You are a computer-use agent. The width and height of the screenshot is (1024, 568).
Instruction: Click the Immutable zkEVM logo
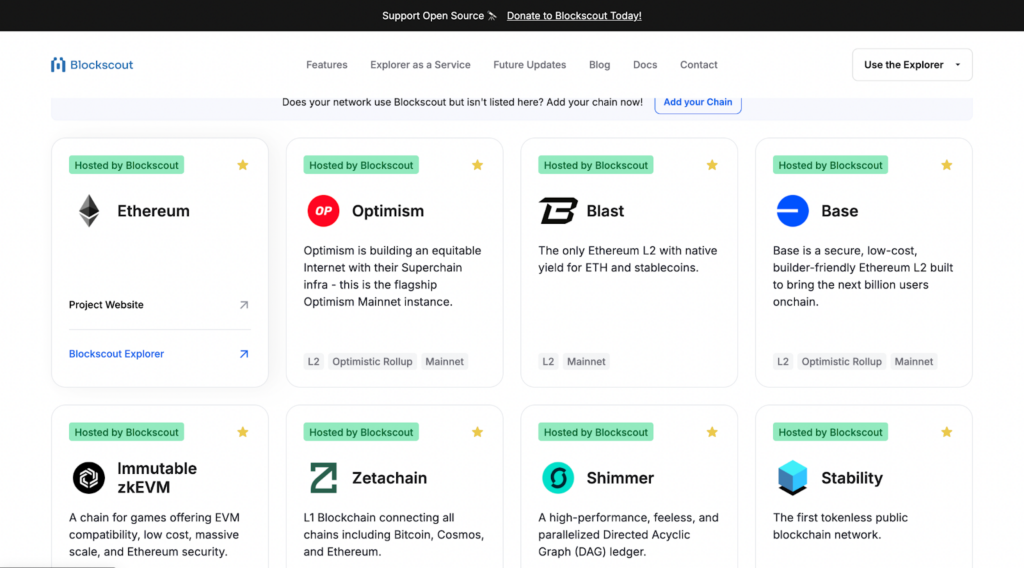(89, 478)
